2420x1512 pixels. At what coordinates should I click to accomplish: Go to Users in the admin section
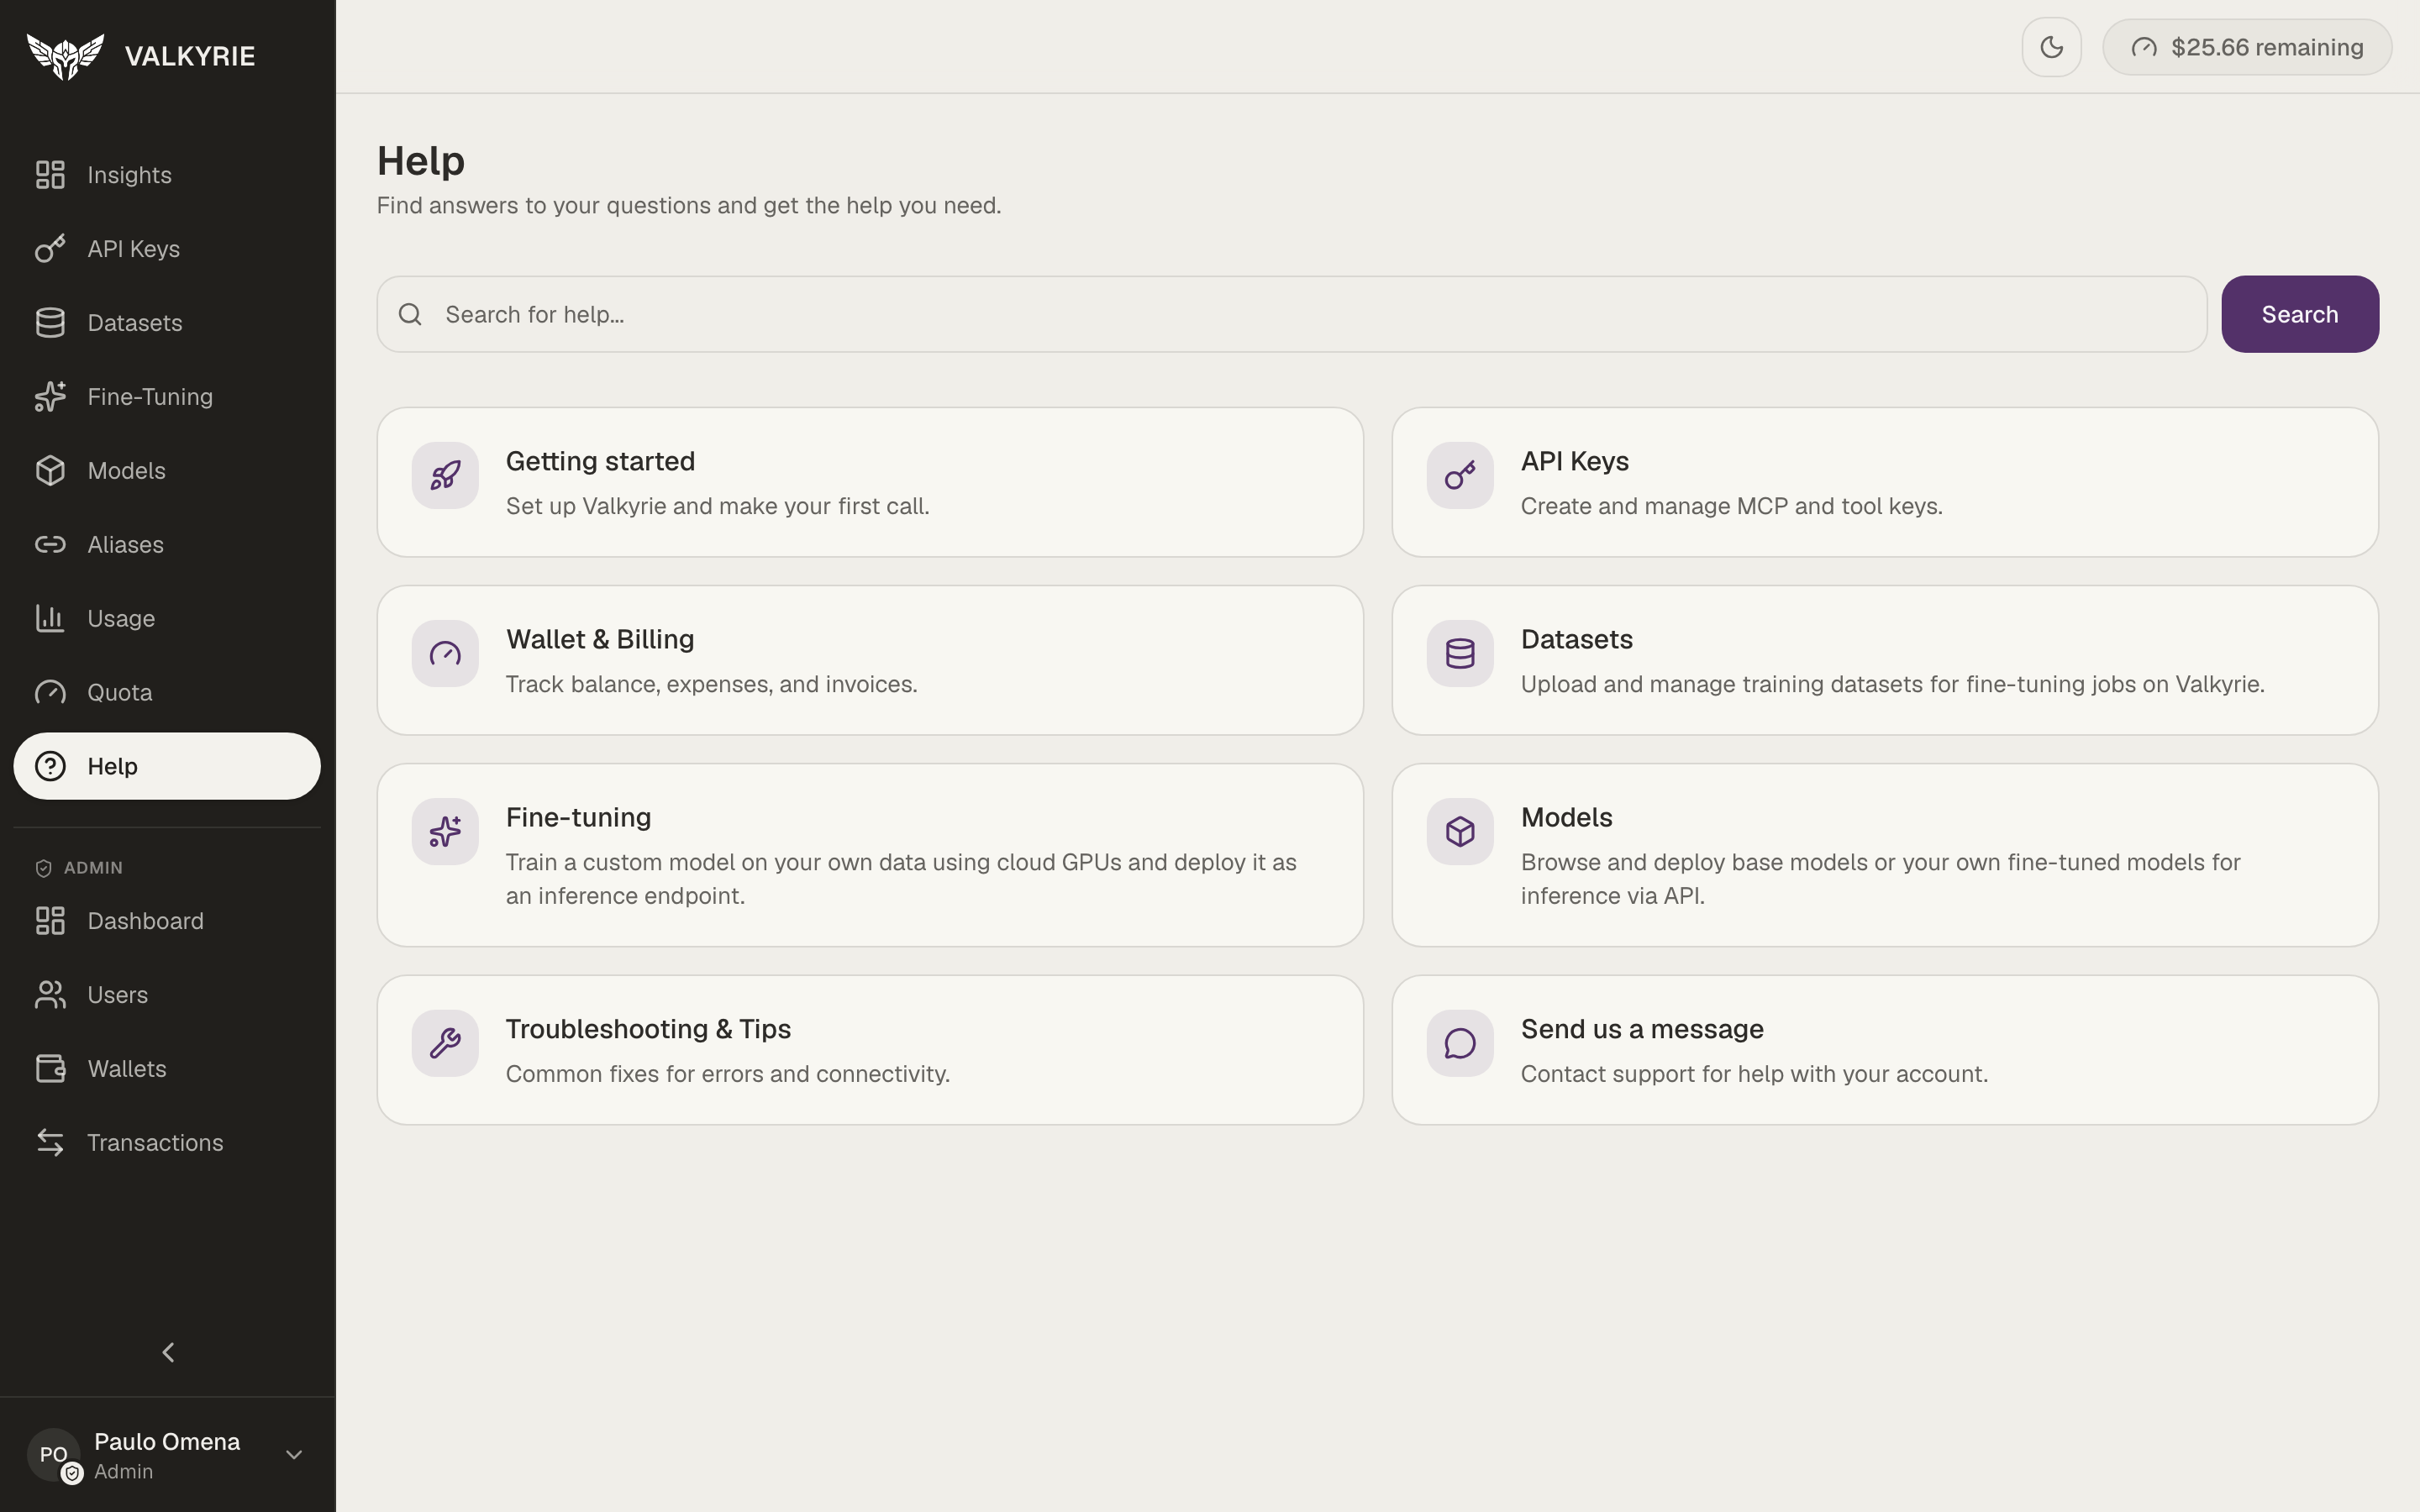167,995
